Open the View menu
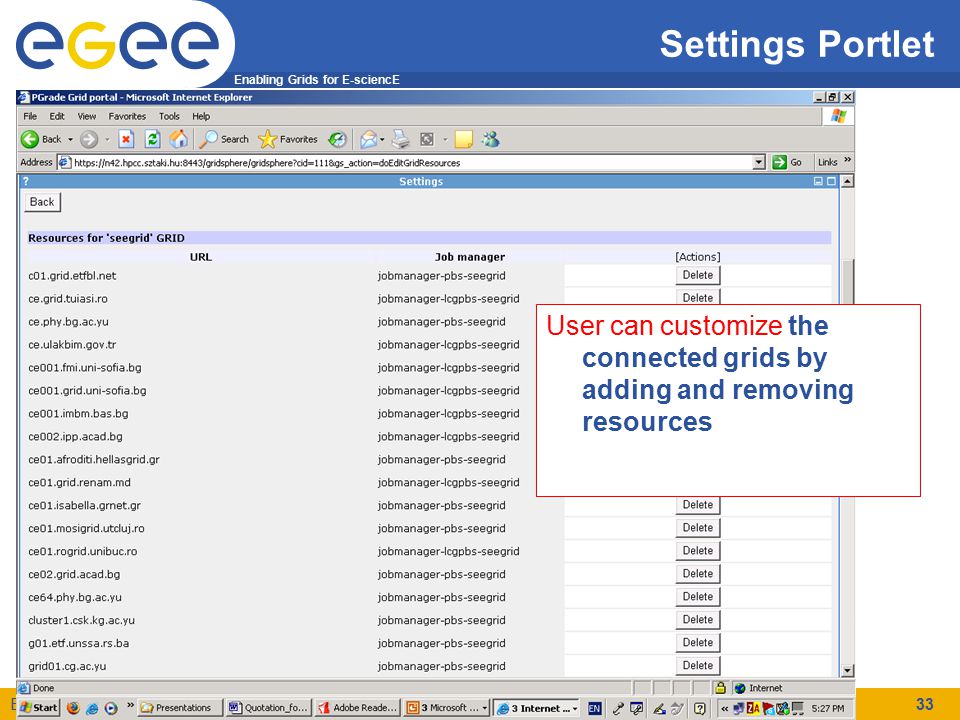Screen dimensions: 960x720 click(x=86, y=116)
